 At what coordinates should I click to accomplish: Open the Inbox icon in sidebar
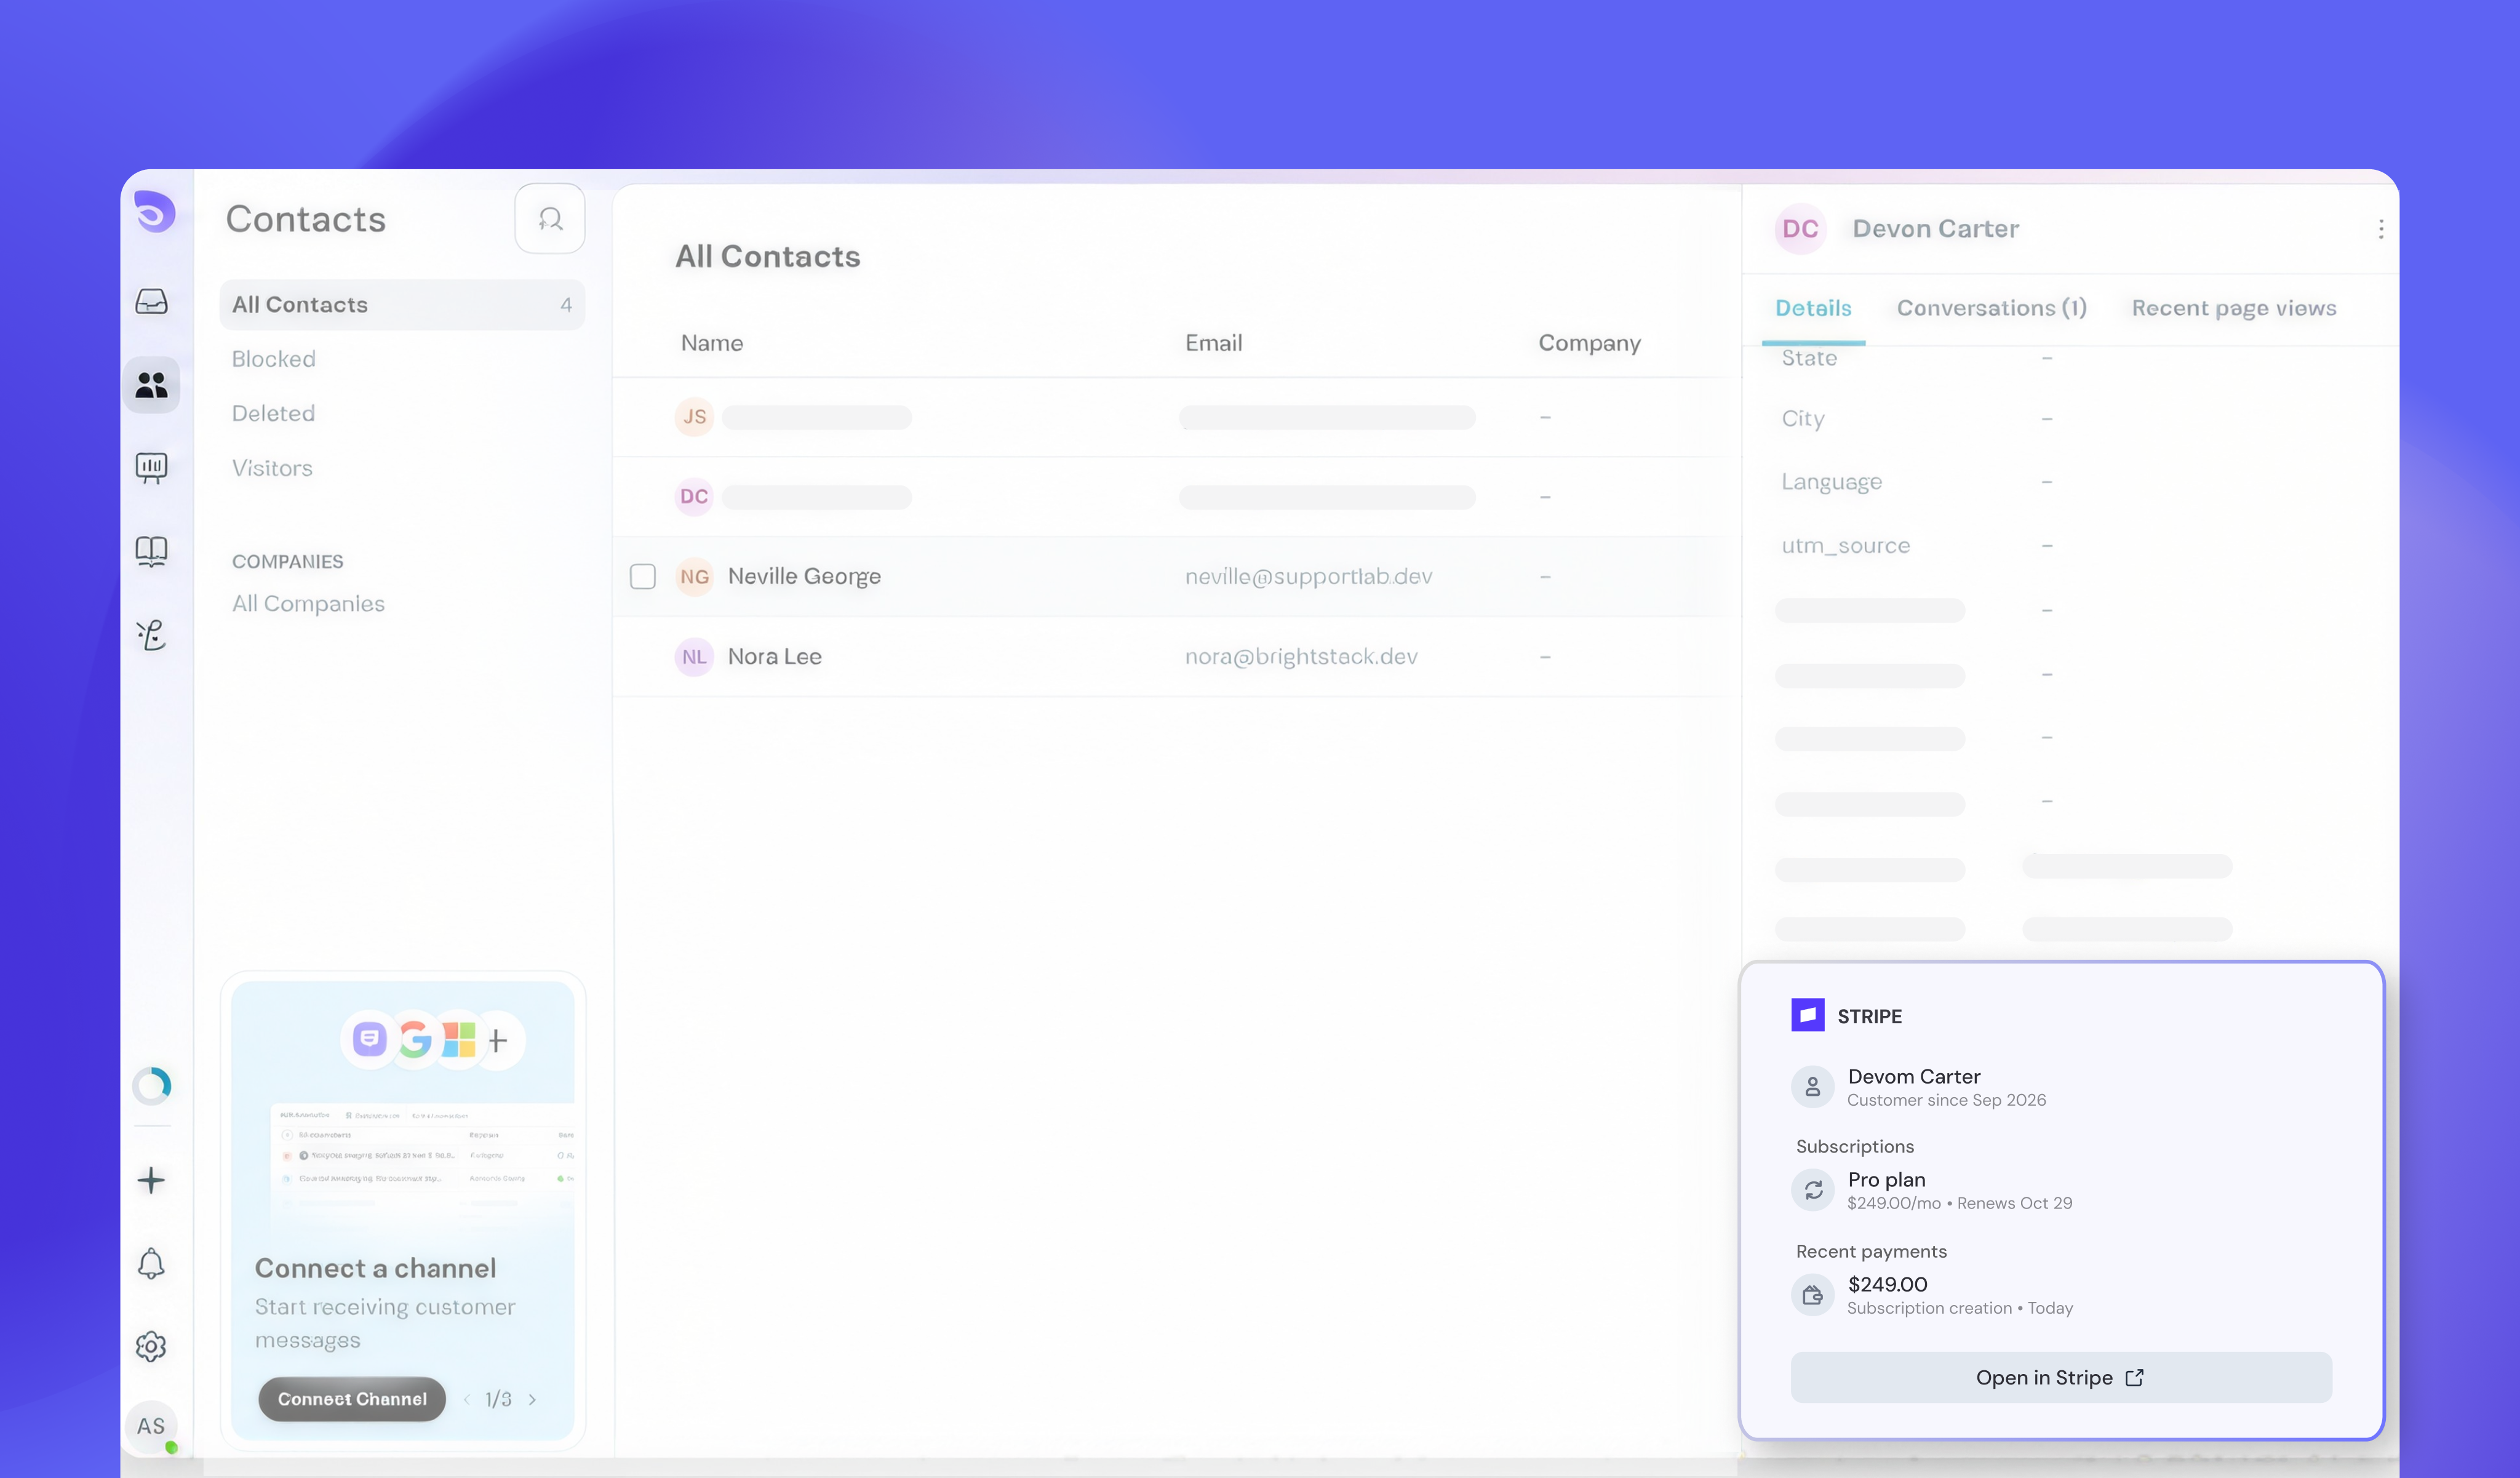[151, 301]
